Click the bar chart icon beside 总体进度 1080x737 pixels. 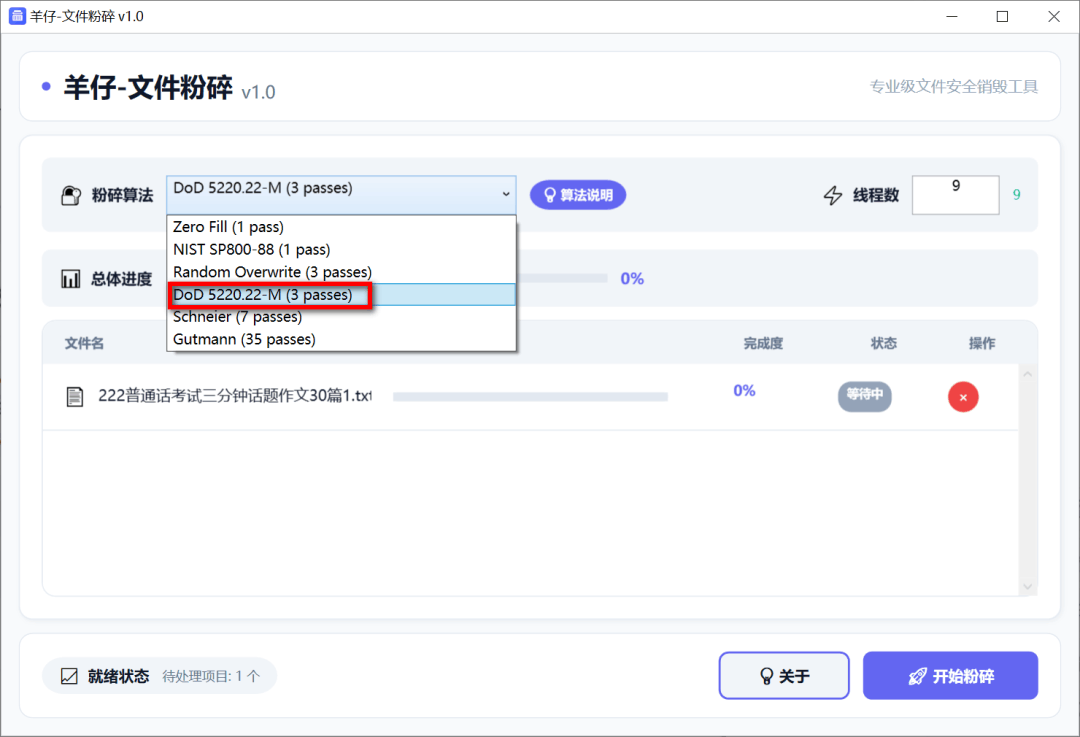[x=71, y=279]
